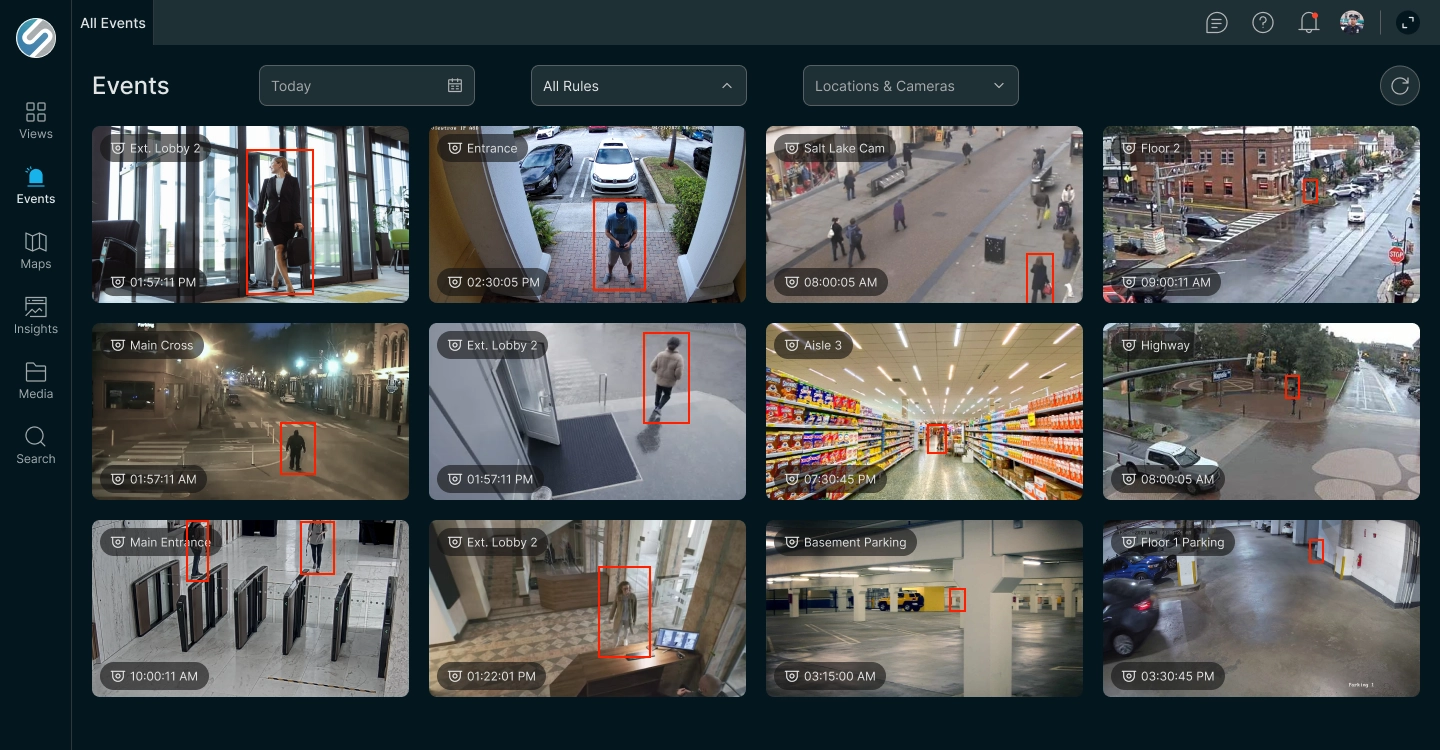Open the Insights chart icon

point(36,307)
